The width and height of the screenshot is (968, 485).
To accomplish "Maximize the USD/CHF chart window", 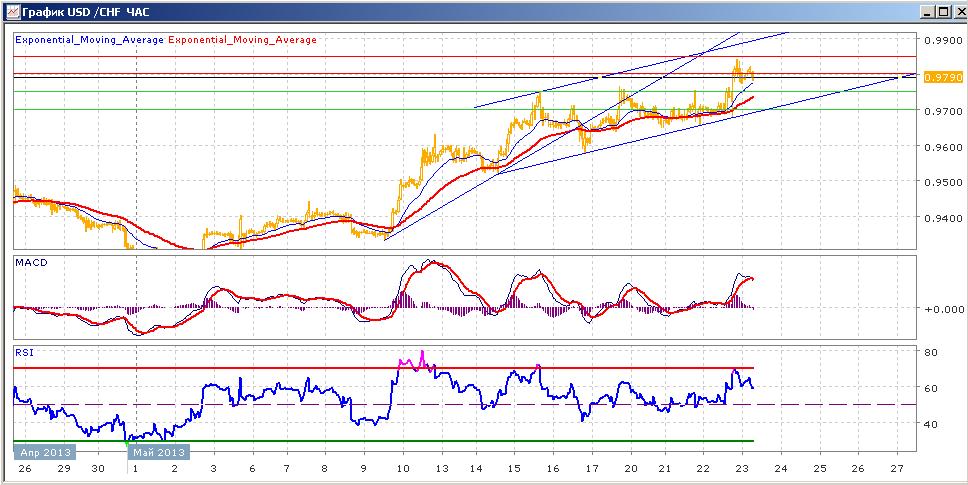I will tap(943, 12).
